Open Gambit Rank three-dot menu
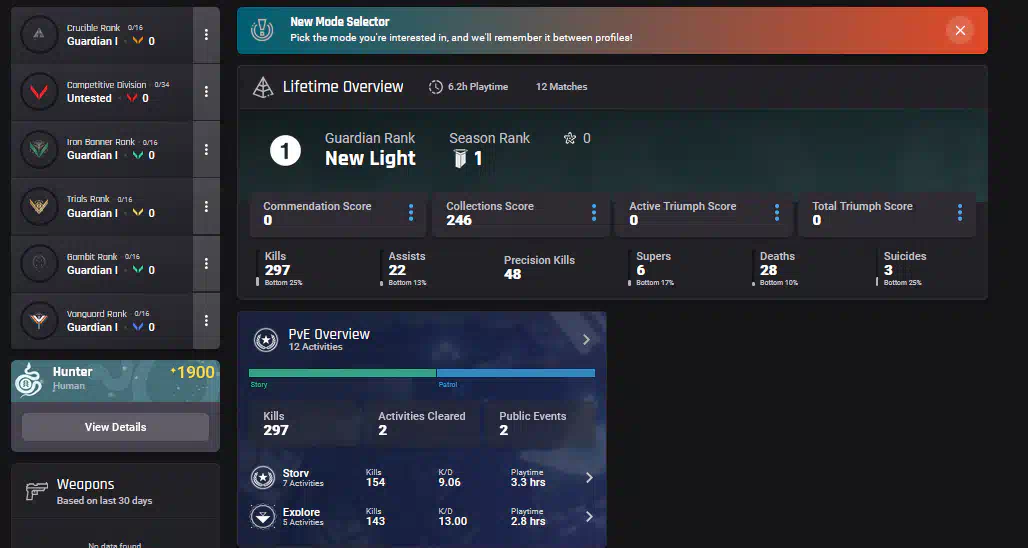Viewport: 1028px width, 548px height. (207, 264)
